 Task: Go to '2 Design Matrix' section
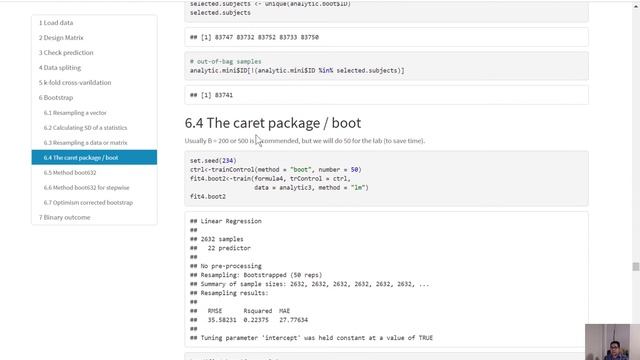coord(61,38)
